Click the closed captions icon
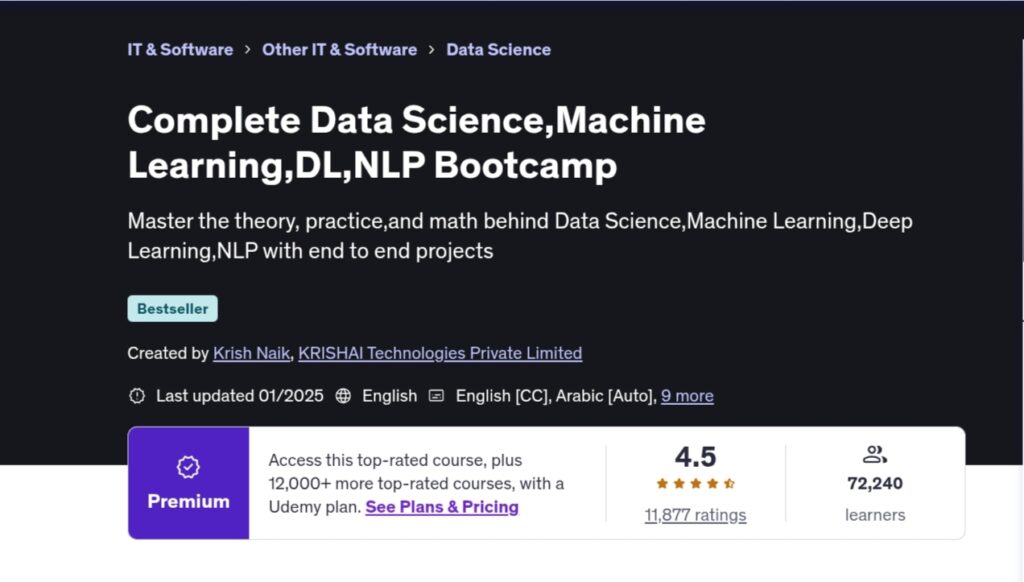1024x582 pixels. pyautogui.click(x=436, y=396)
